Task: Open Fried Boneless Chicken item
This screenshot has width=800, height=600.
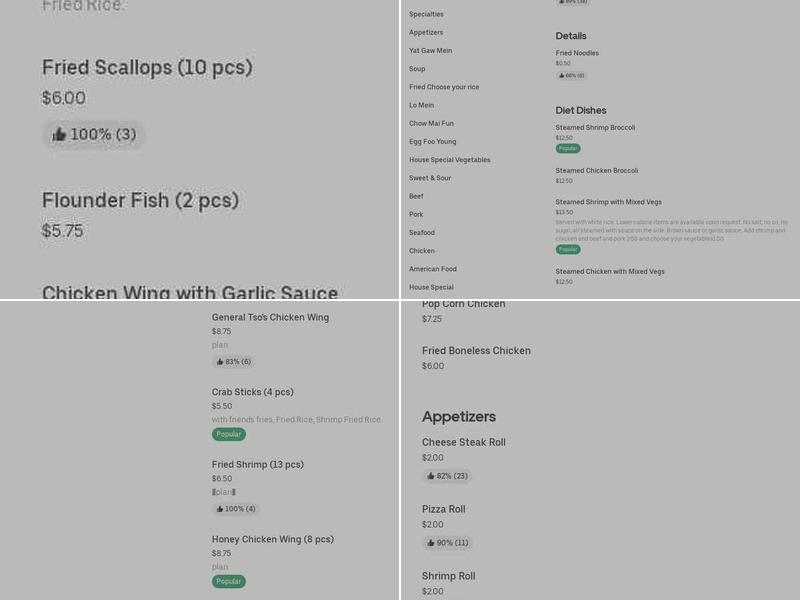Action: [x=476, y=351]
